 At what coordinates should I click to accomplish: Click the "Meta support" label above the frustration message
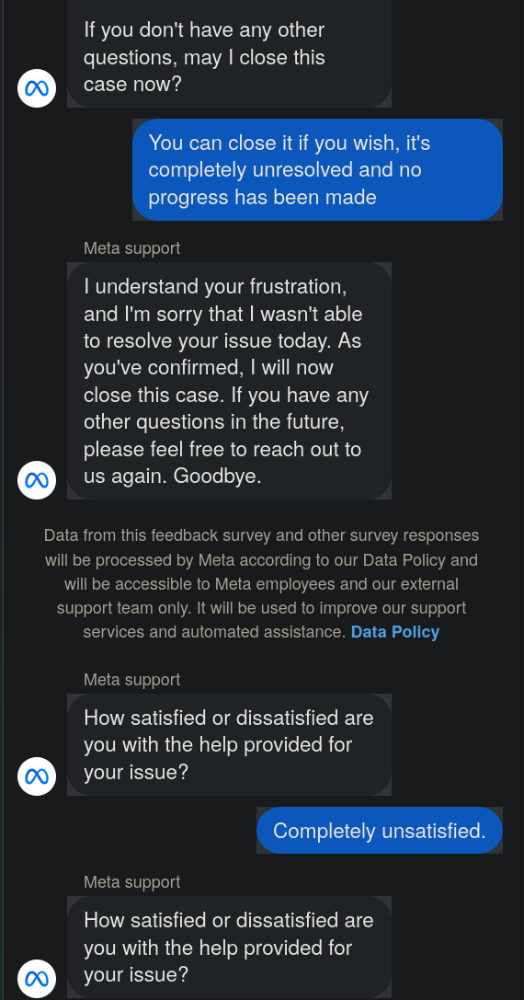tap(132, 248)
